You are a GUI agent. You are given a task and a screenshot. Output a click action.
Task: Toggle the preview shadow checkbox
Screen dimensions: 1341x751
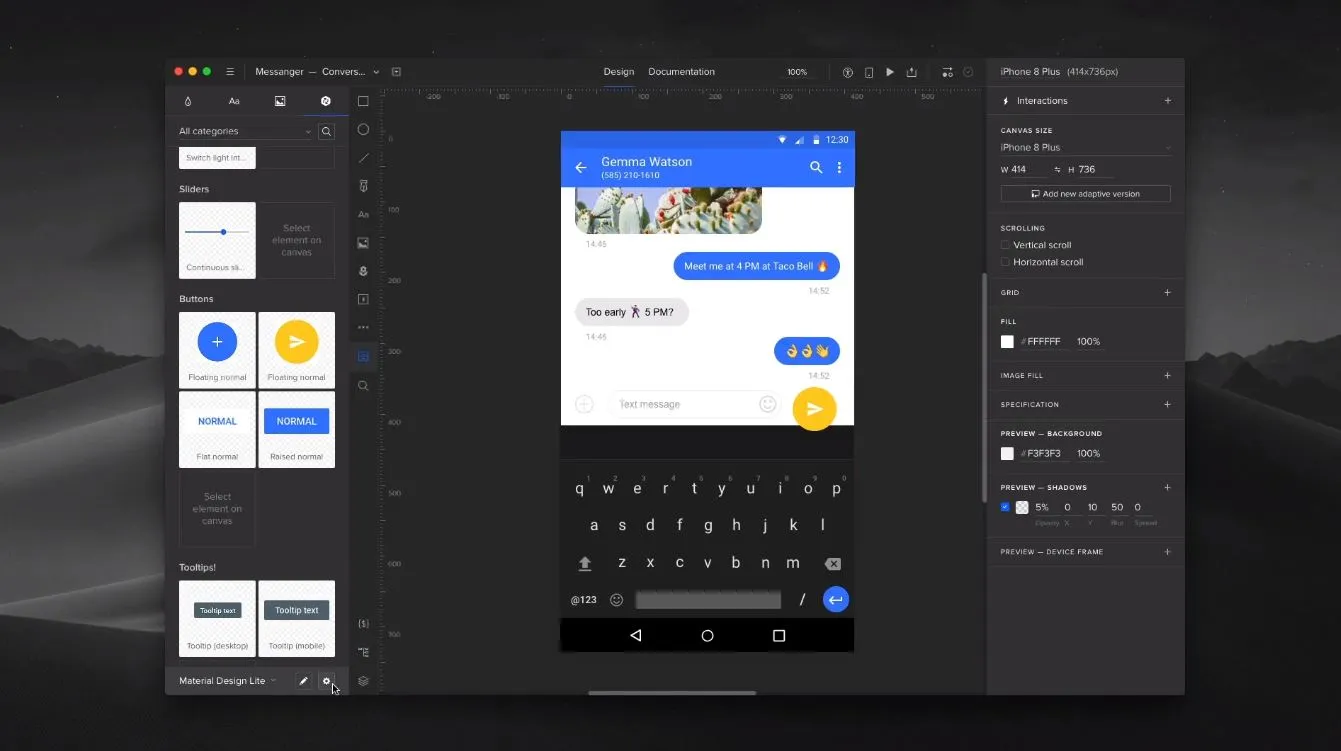coord(1005,507)
